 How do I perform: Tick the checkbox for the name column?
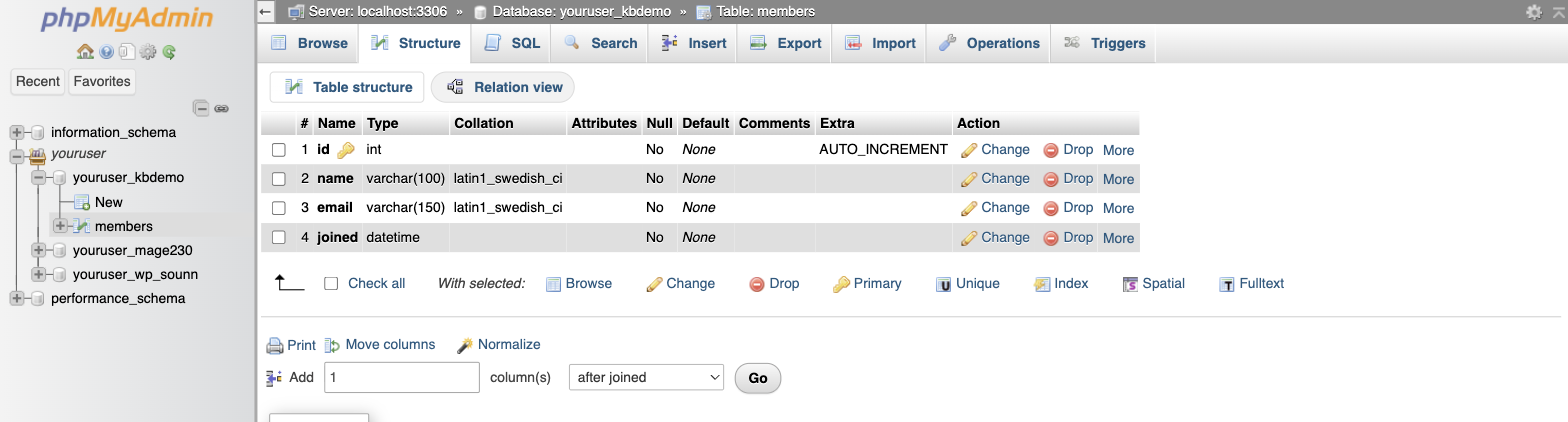279,179
